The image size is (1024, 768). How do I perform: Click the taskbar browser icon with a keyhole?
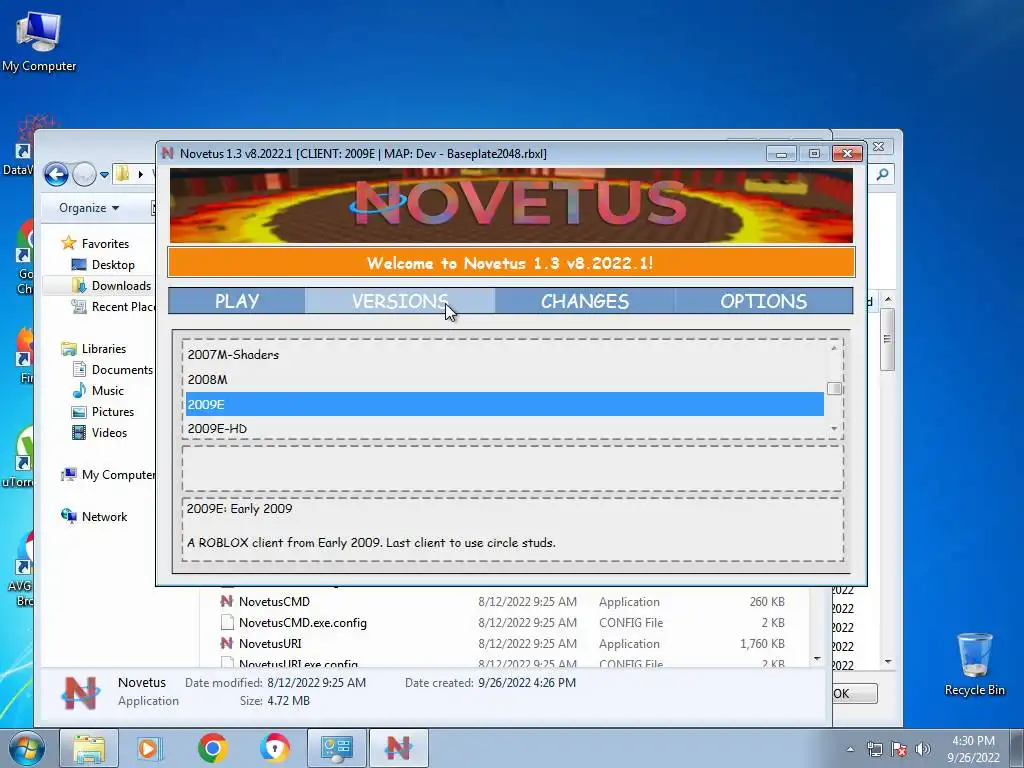pos(274,748)
